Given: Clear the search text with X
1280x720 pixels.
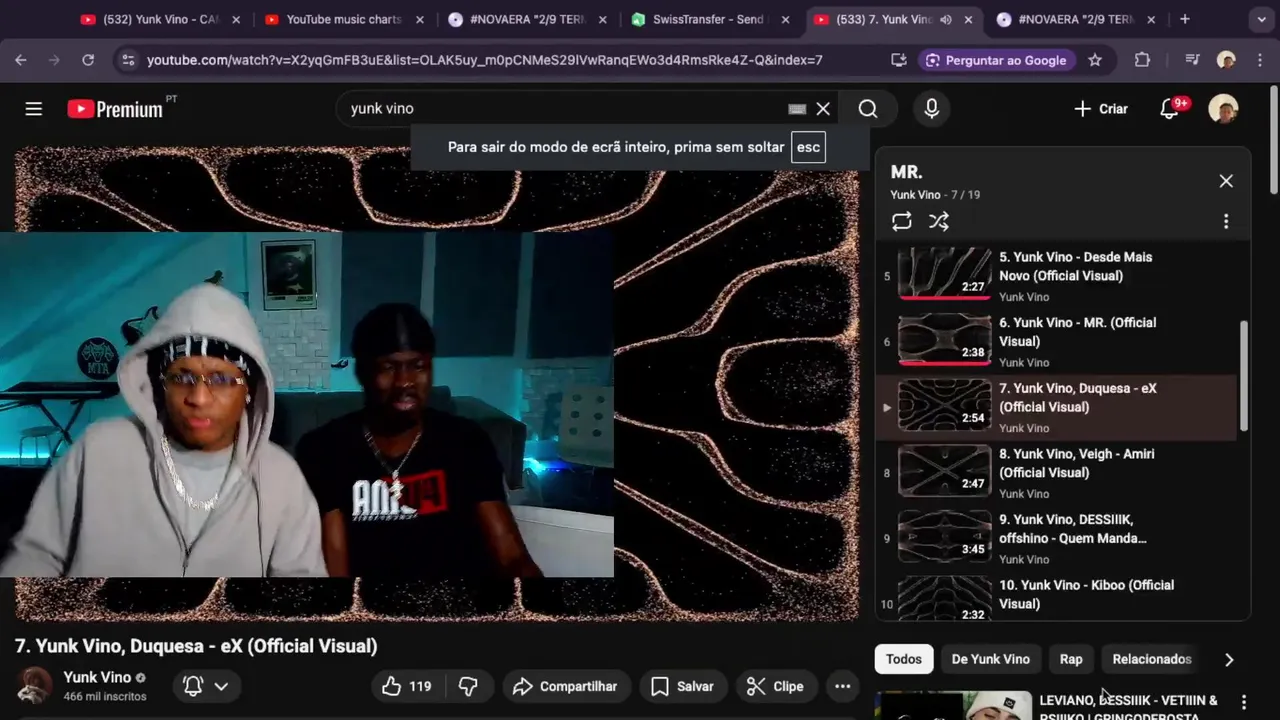Looking at the screenshot, I should pyautogui.click(x=823, y=109).
